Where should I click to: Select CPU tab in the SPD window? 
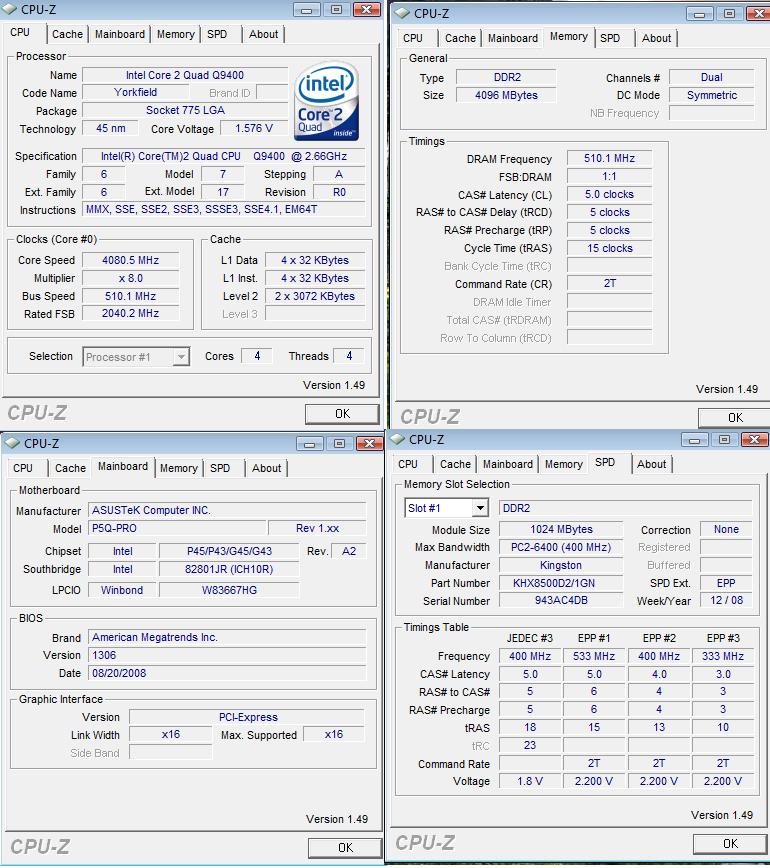pos(408,464)
